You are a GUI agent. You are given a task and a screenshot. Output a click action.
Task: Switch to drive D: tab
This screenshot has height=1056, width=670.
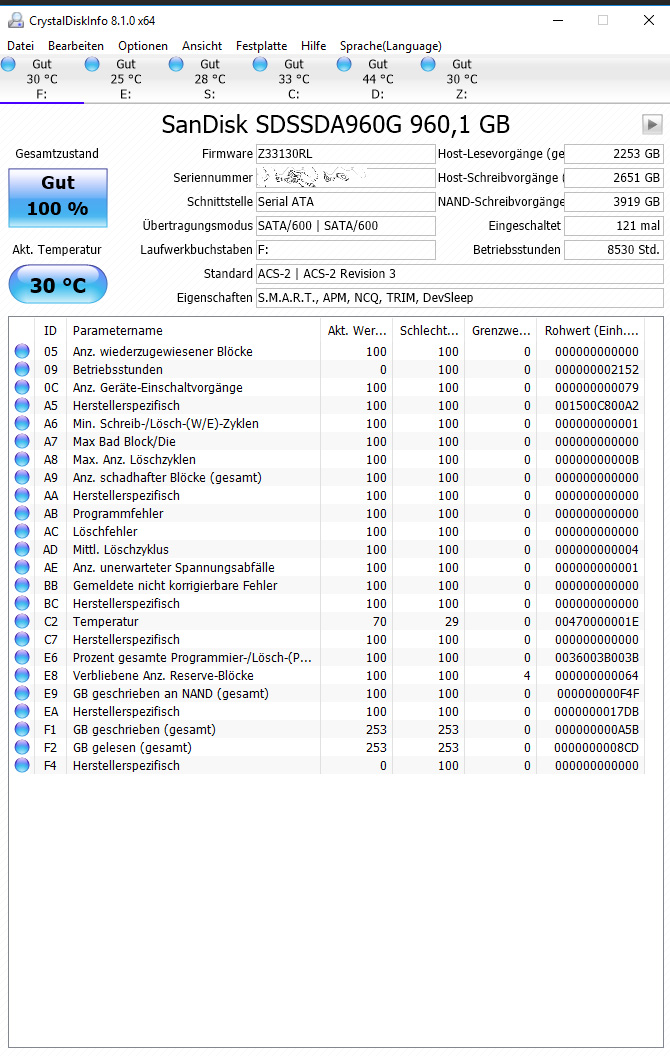(378, 79)
